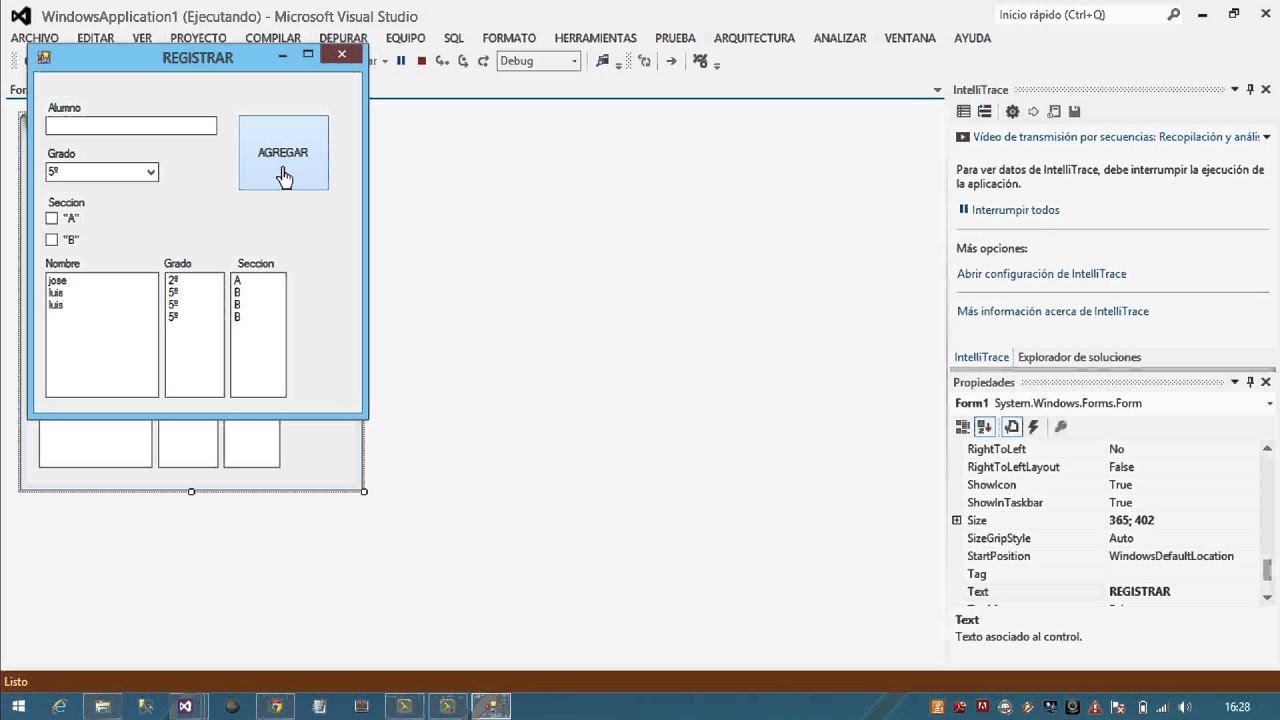The width and height of the screenshot is (1280, 720).
Task: Click the Alumno text field
Action: tap(131, 126)
